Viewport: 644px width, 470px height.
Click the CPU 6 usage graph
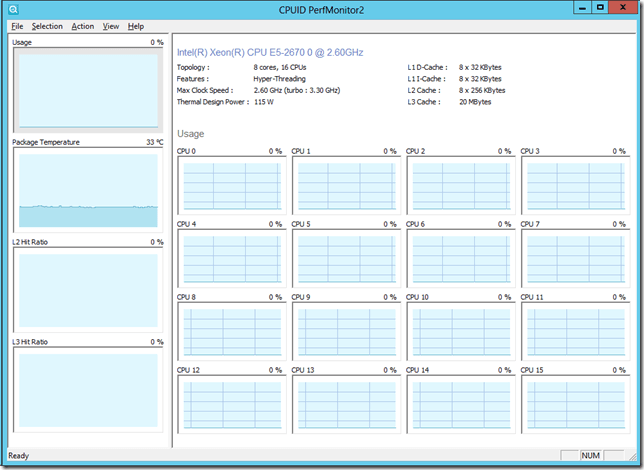tap(461, 258)
